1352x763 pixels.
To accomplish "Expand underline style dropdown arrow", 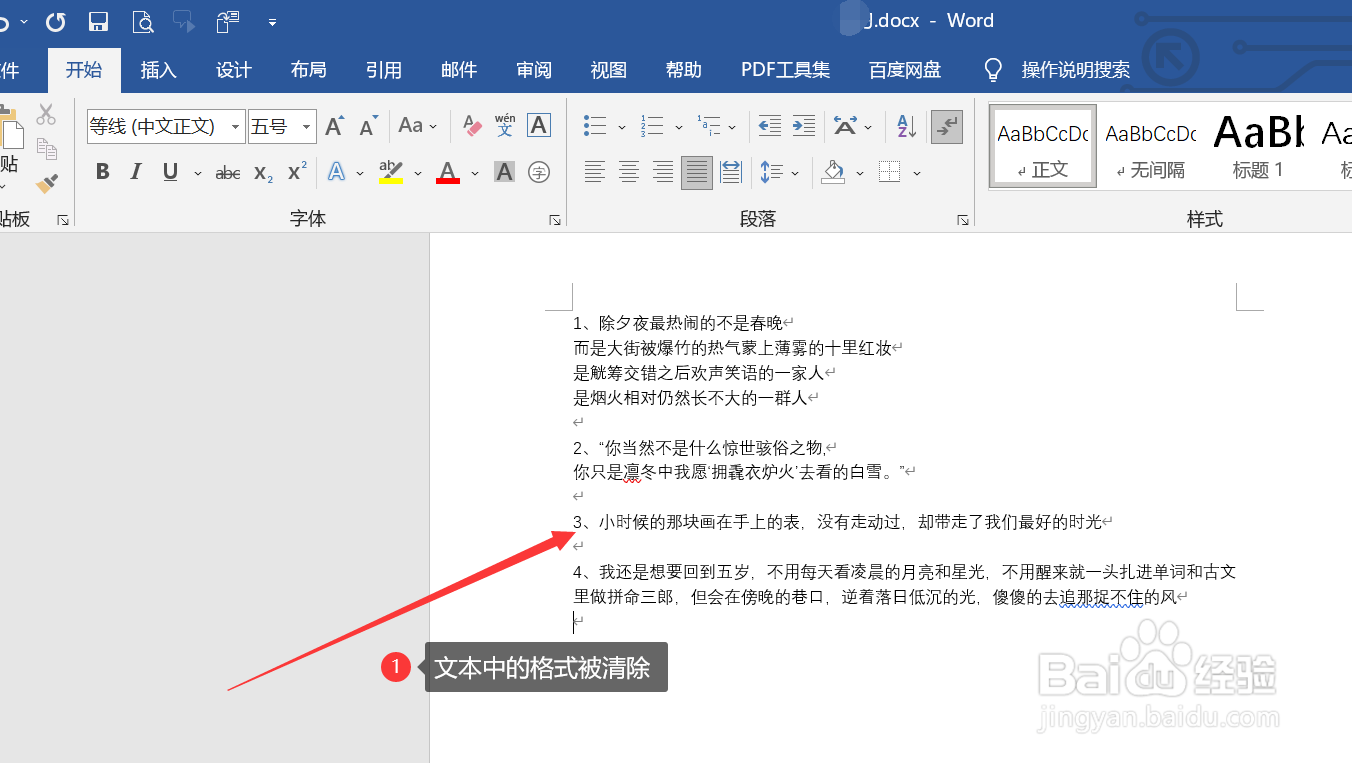I will point(198,173).
